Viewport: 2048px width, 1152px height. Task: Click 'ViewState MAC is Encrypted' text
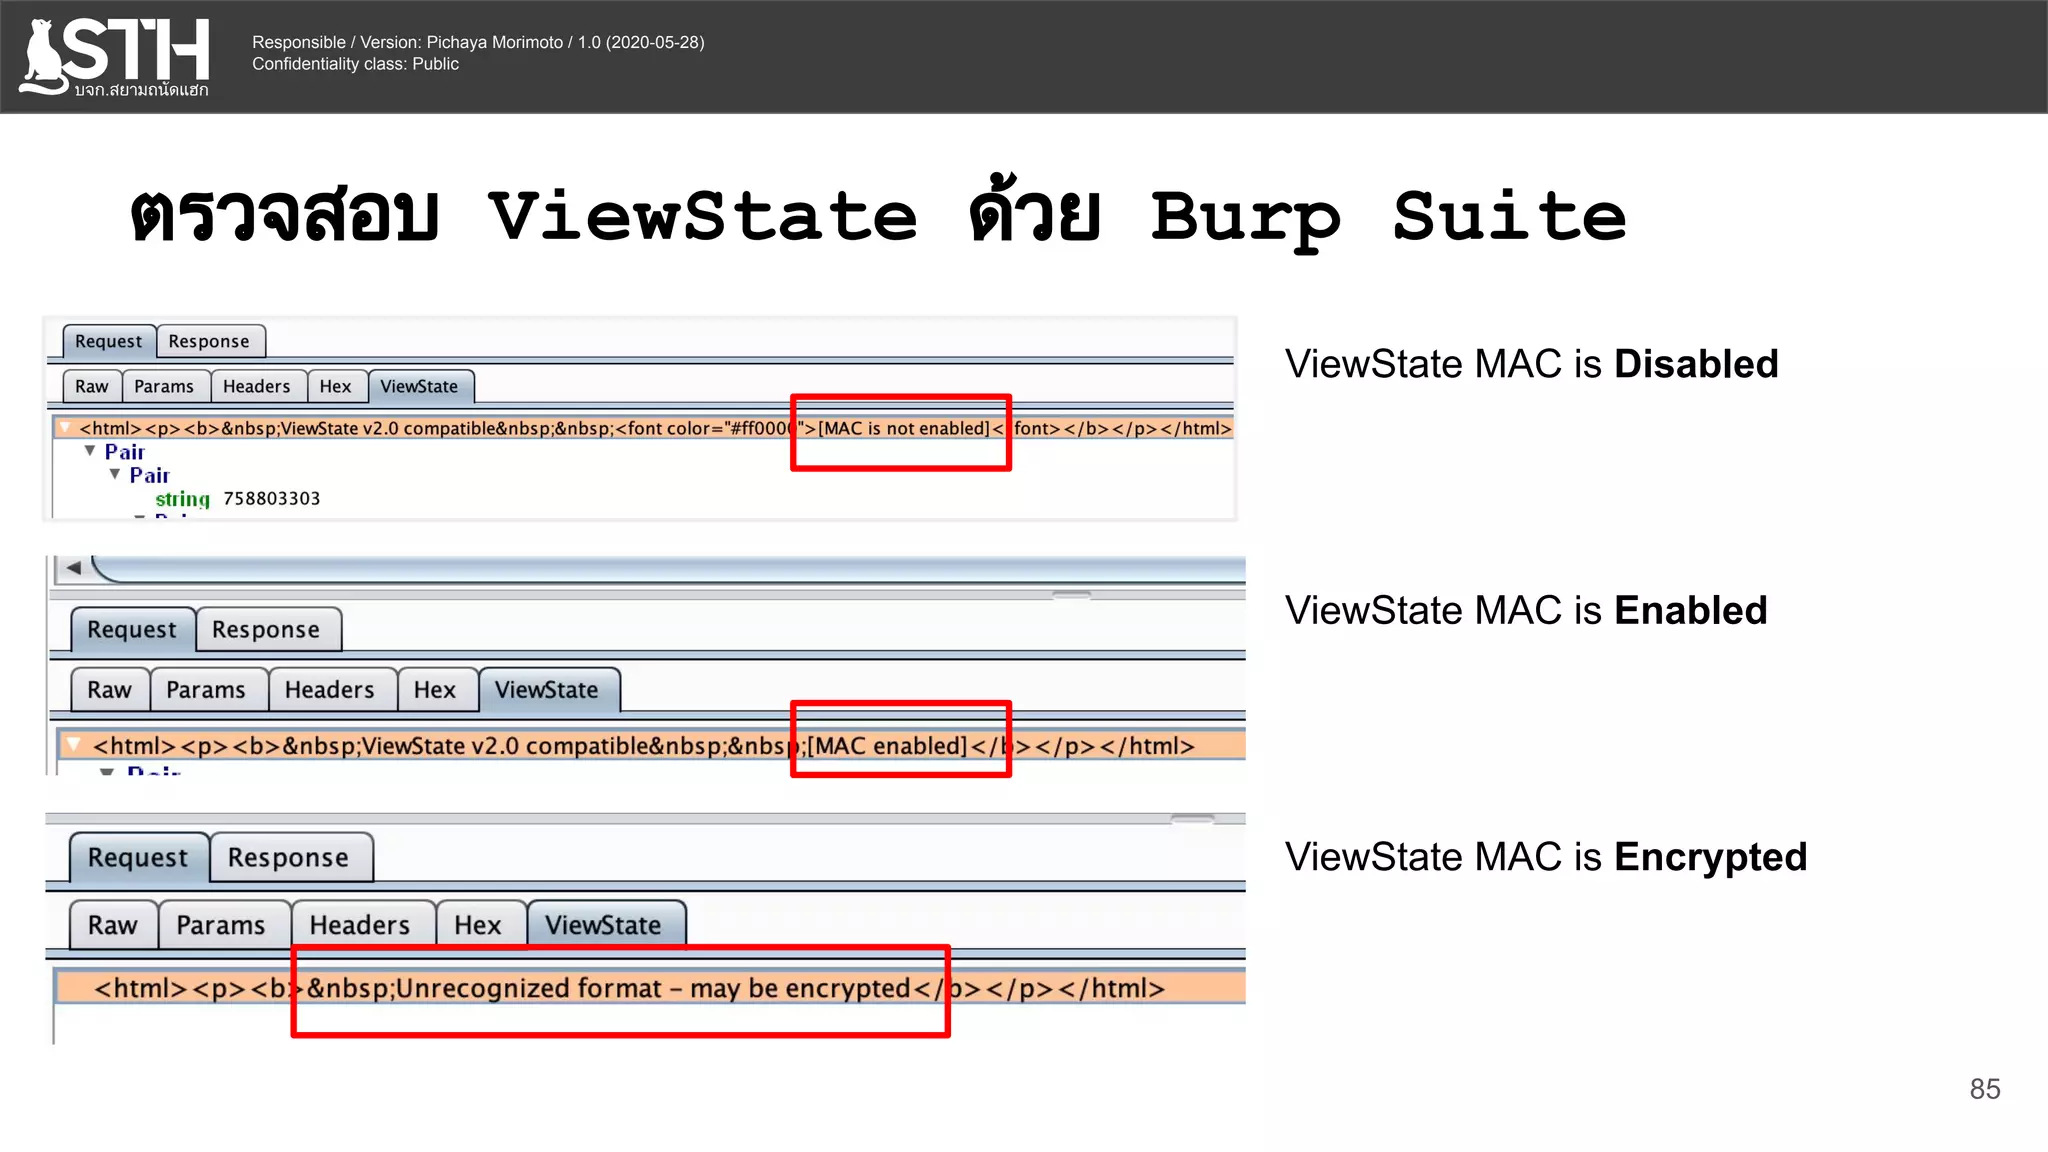point(1546,857)
